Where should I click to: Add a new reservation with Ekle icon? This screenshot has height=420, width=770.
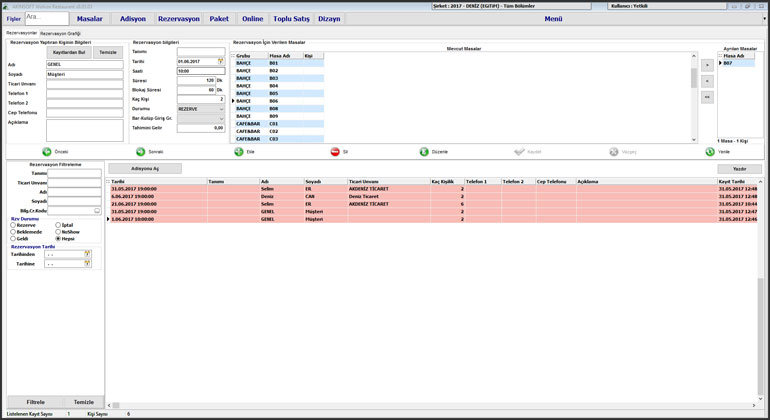pos(239,152)
